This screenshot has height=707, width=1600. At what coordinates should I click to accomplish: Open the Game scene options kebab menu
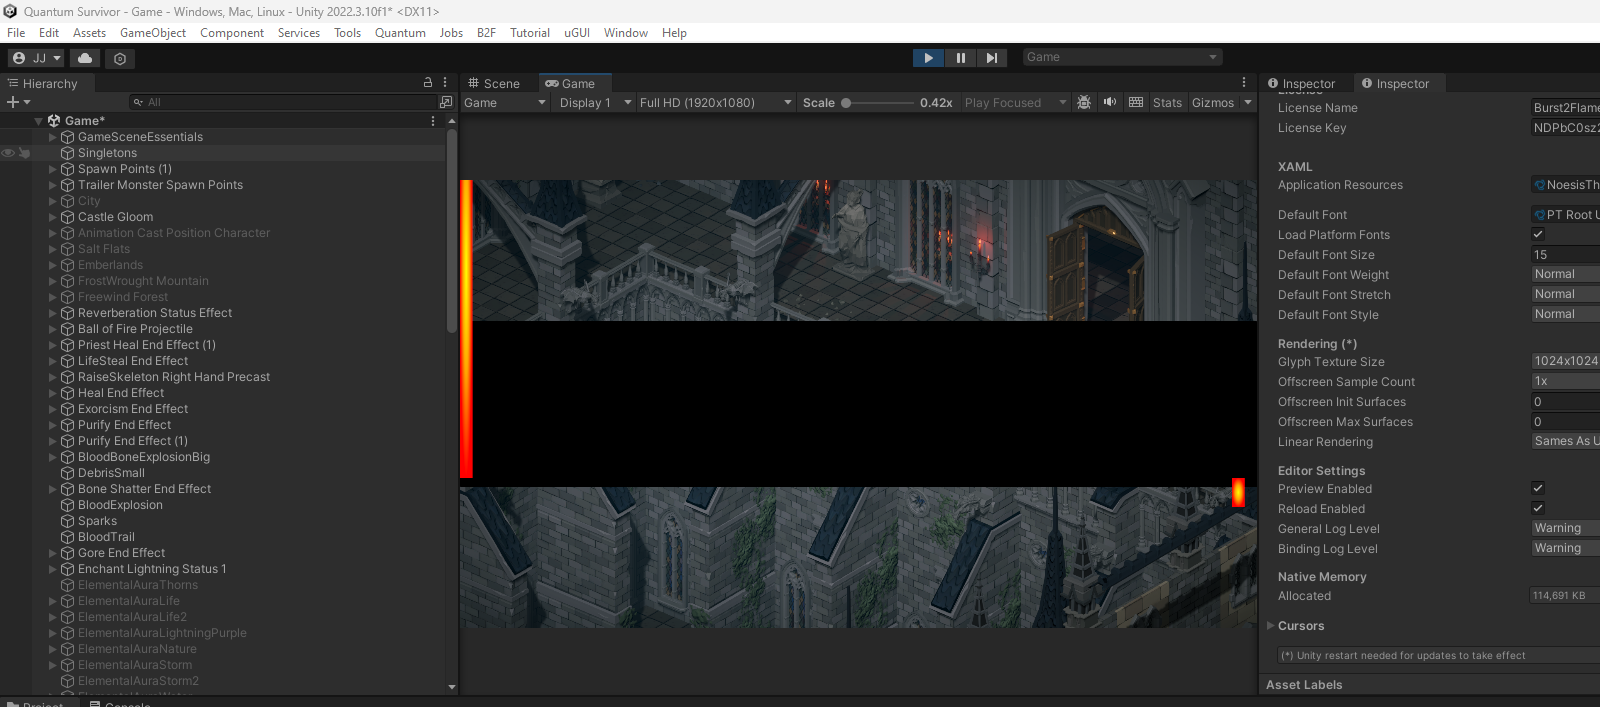click(433, 121)
